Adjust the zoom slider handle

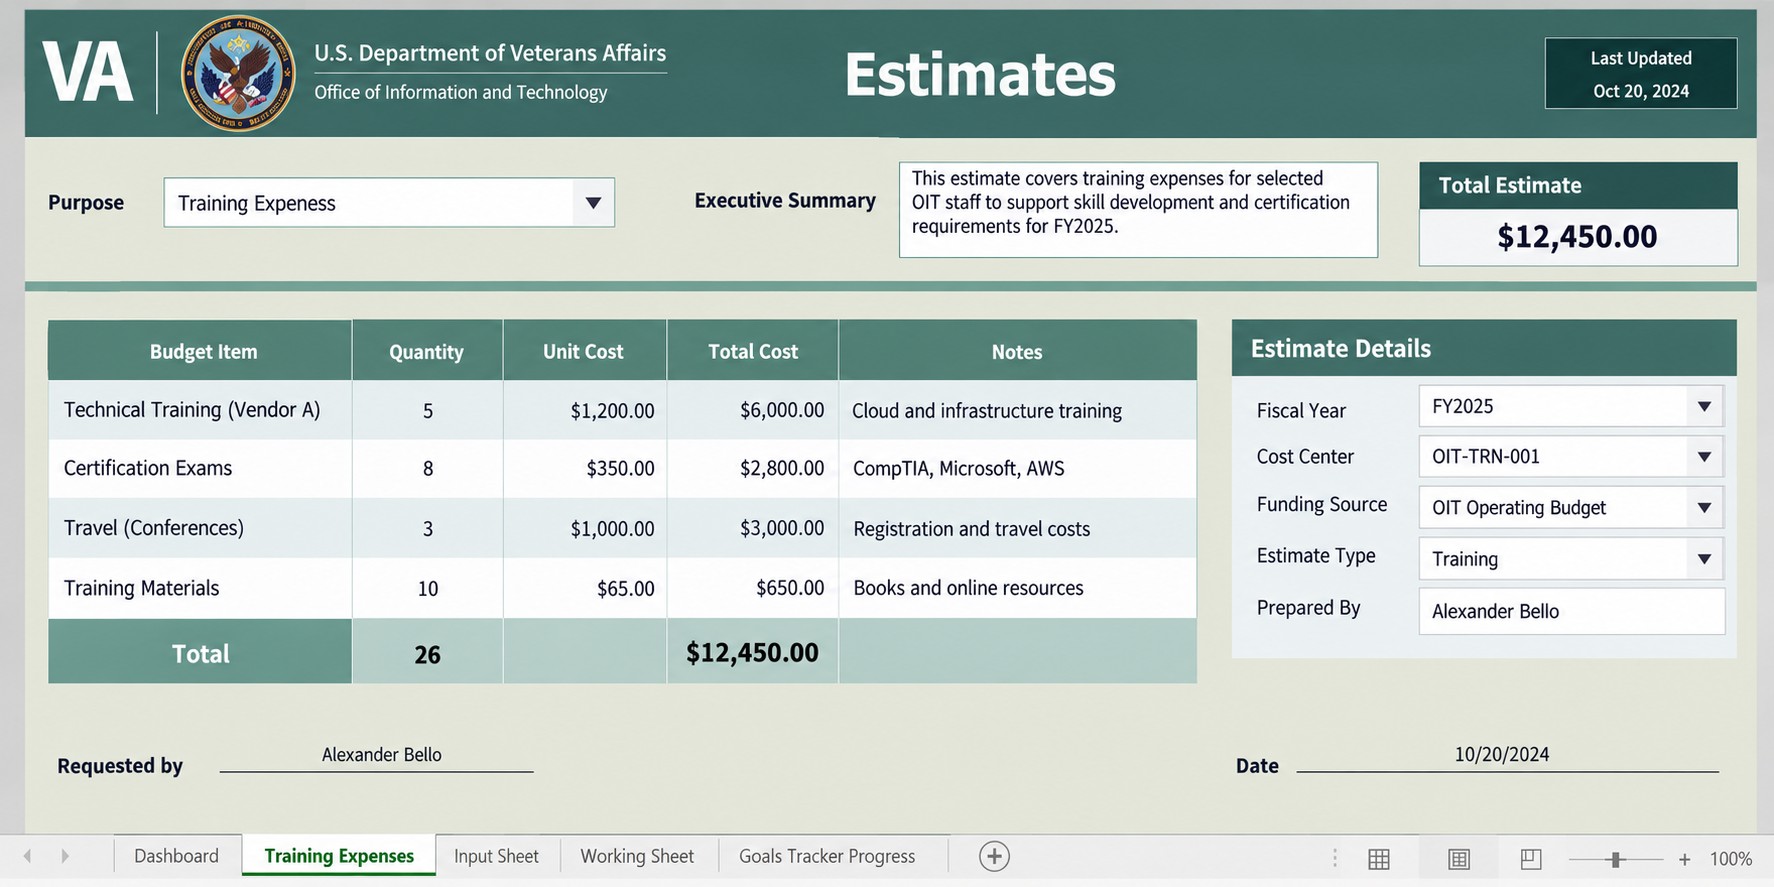1616,859
